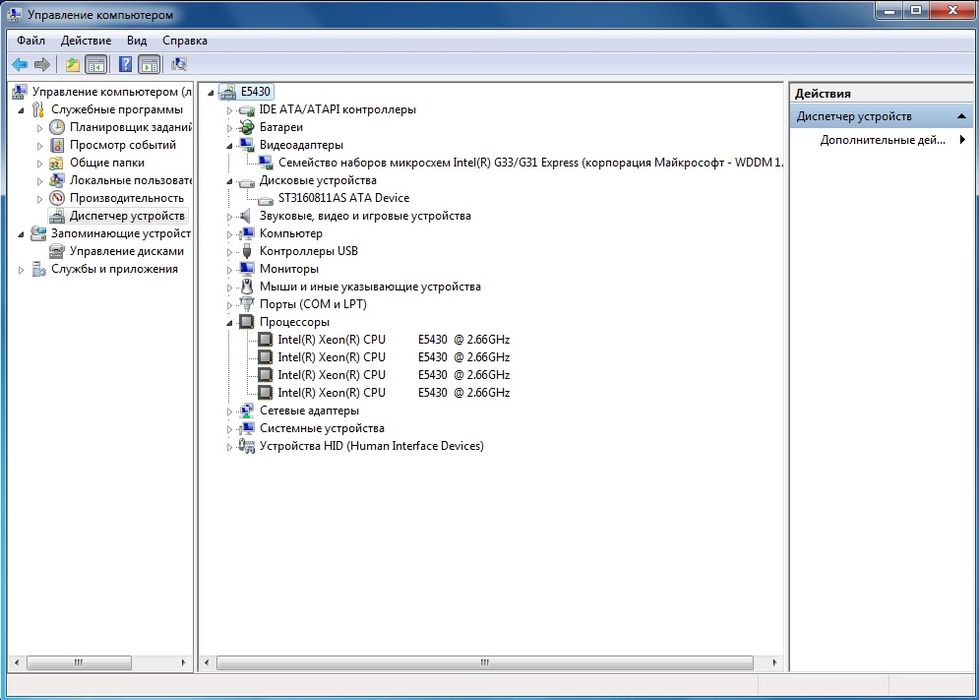
Task: Click the mice and pointing devices icon
Action: (x=247, y=287)
